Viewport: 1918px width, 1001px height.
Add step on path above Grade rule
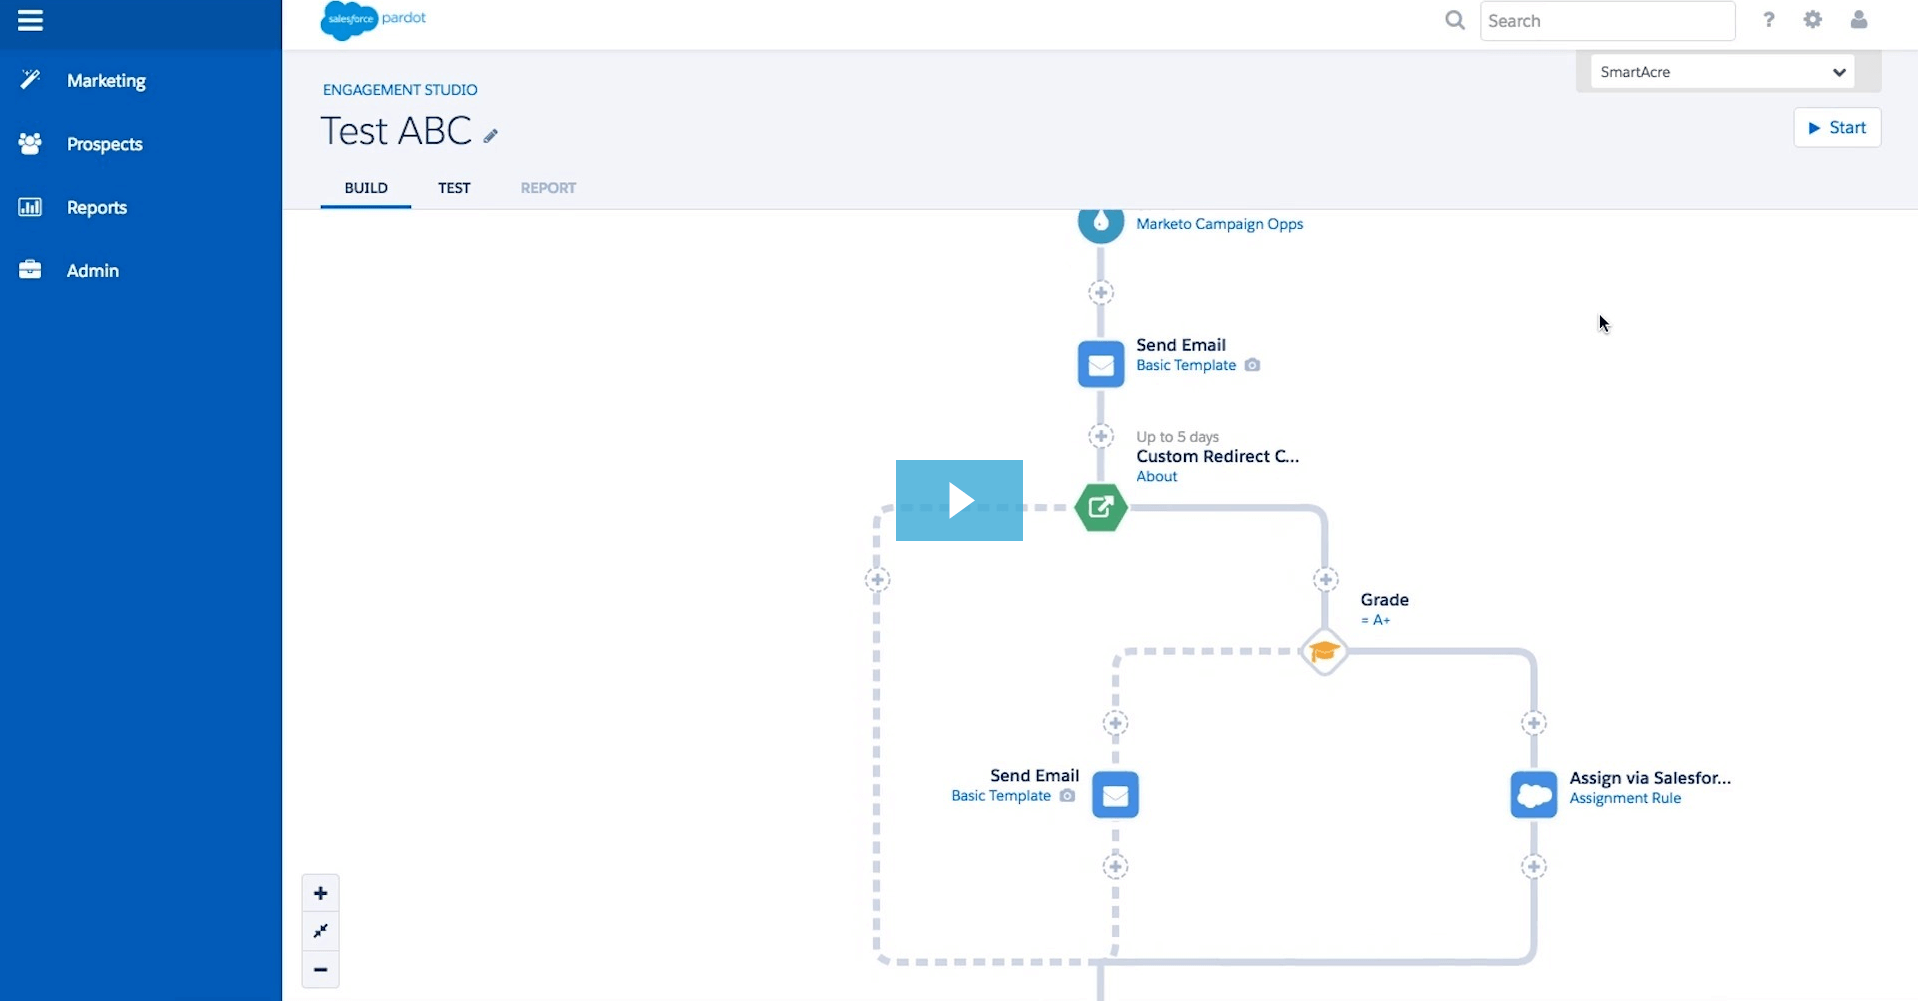point(1325,580)
